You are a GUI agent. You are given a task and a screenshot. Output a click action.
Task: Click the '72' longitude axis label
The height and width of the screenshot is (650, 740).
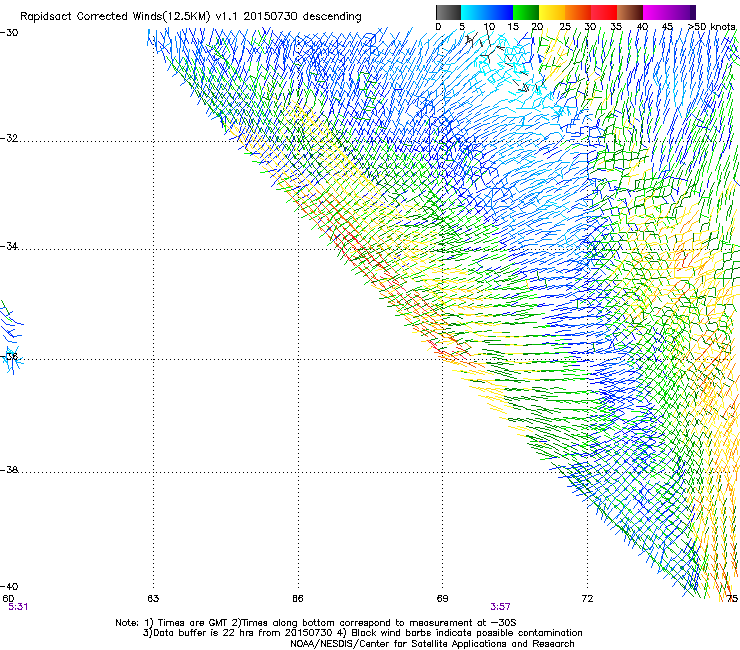click(587, 599)
